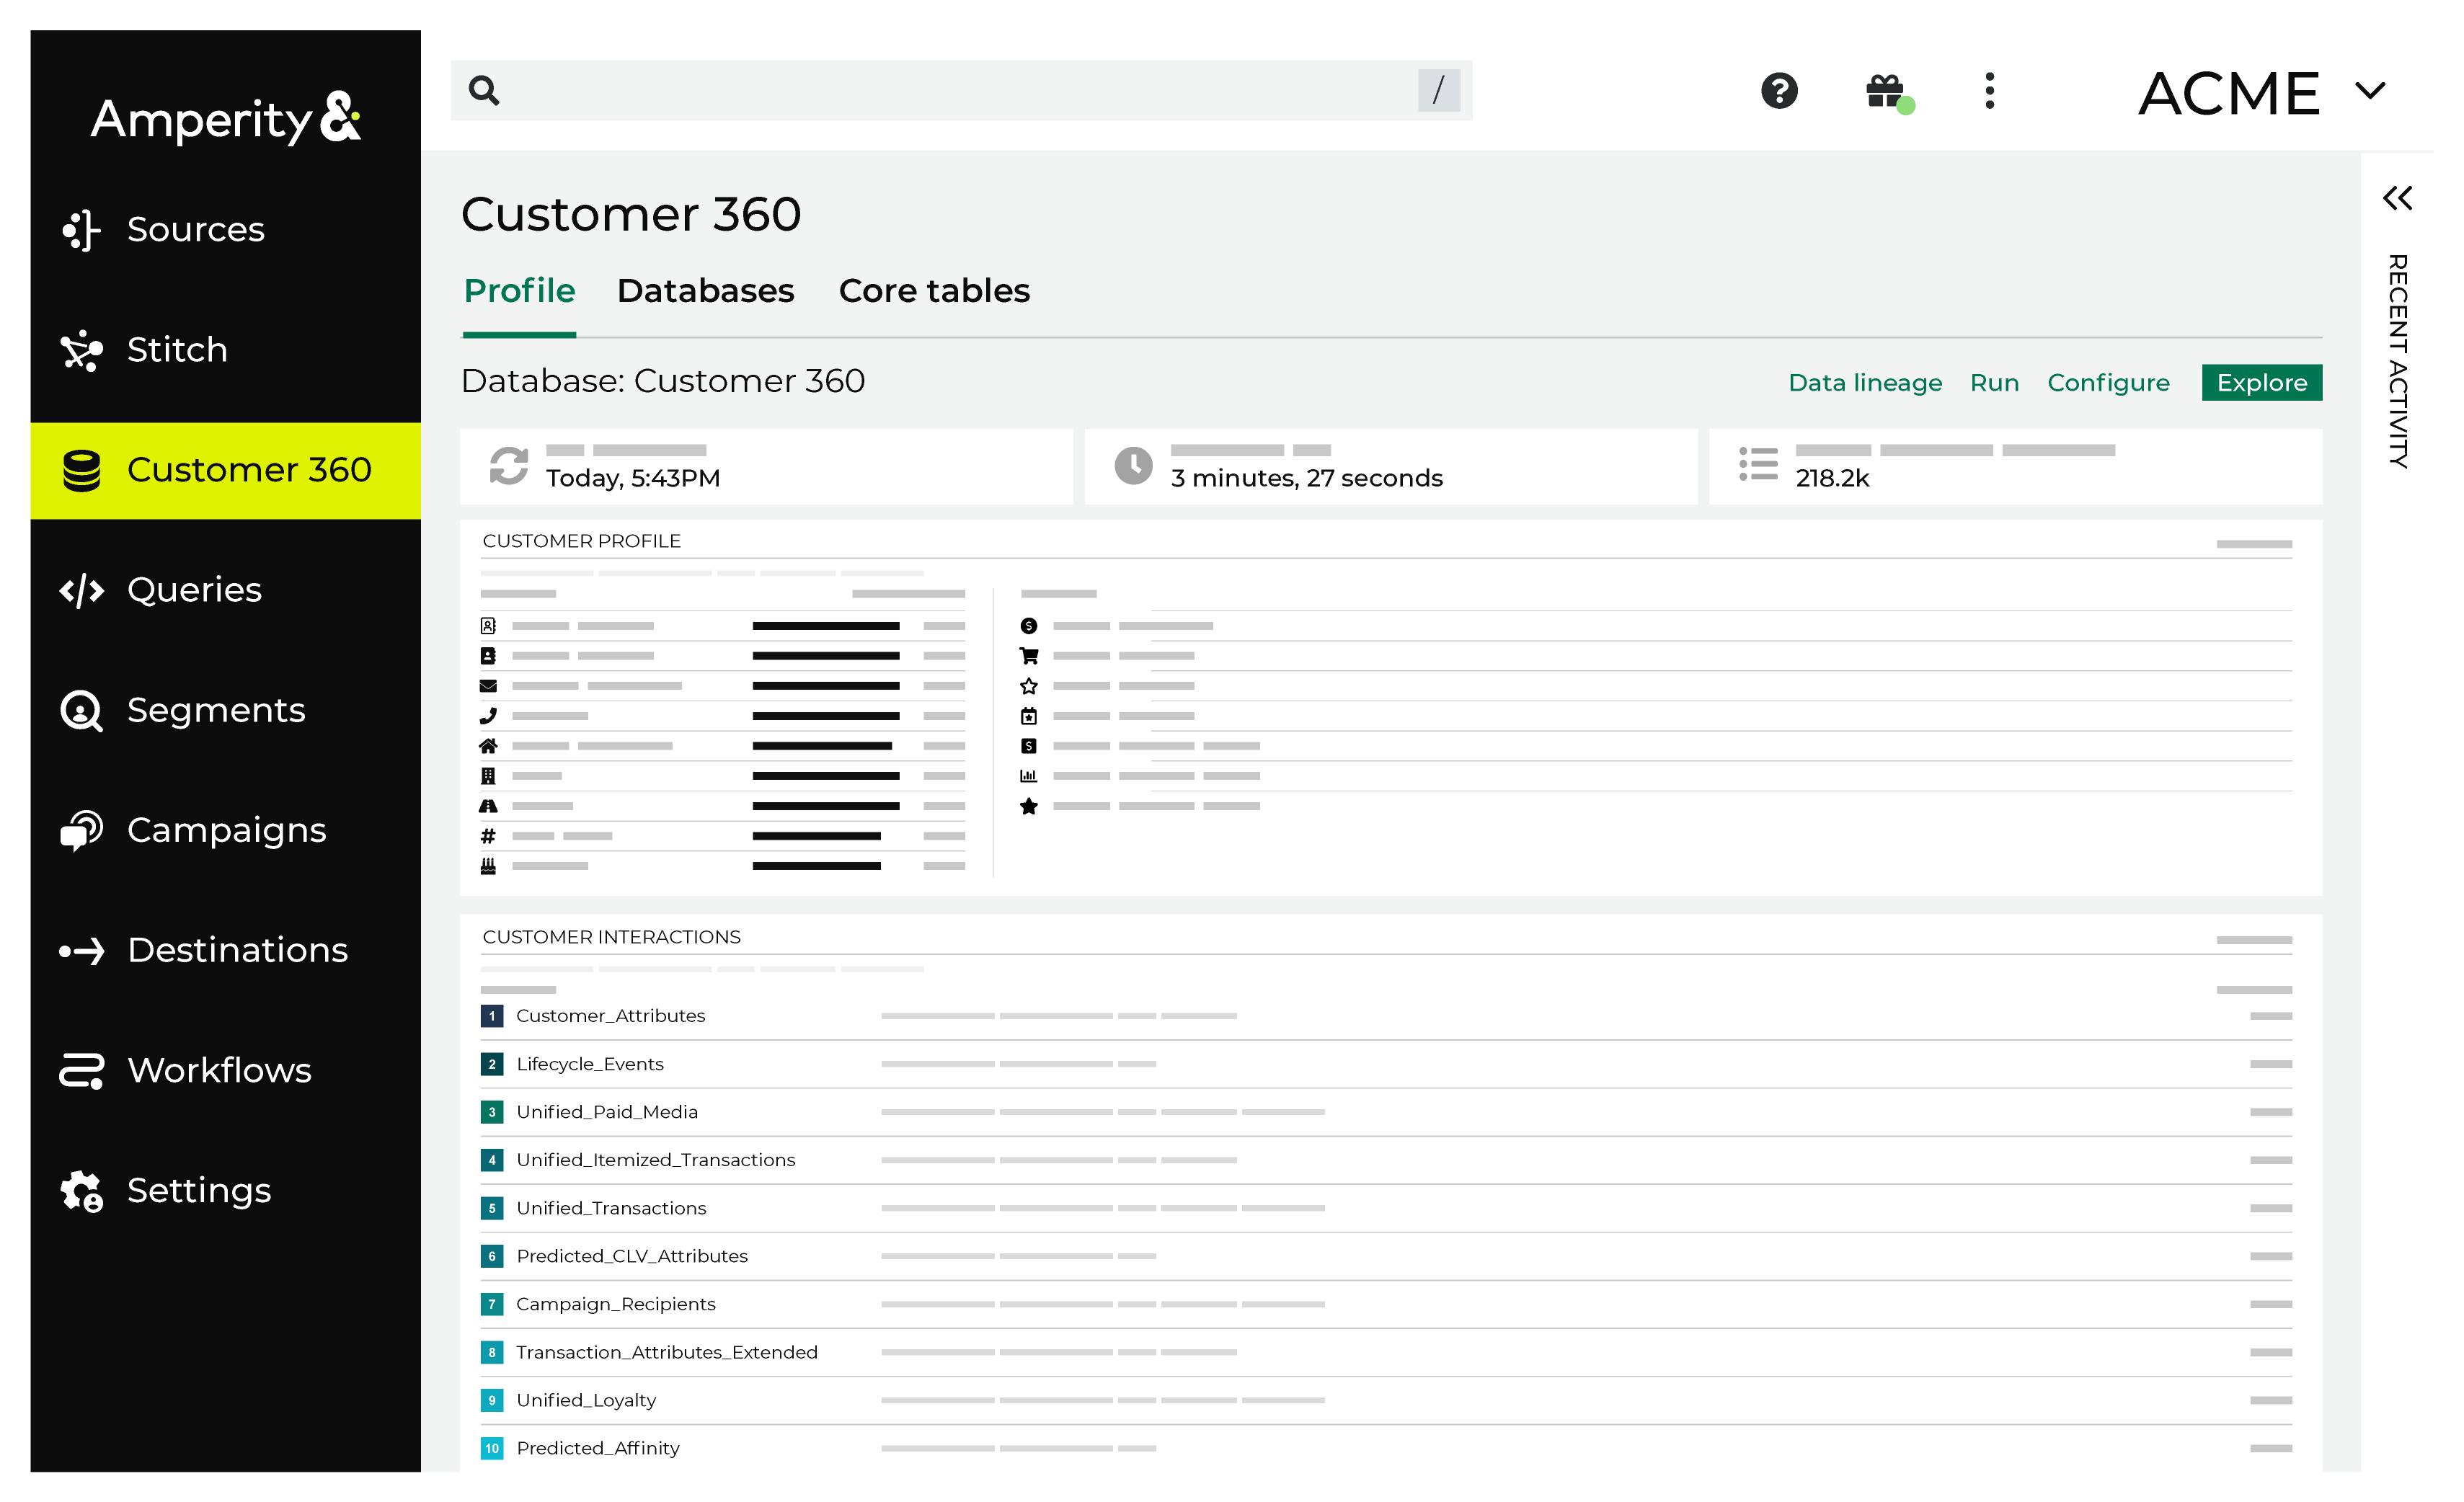
Task: Go to Queries in the sidebar
Action: [225, 590]
